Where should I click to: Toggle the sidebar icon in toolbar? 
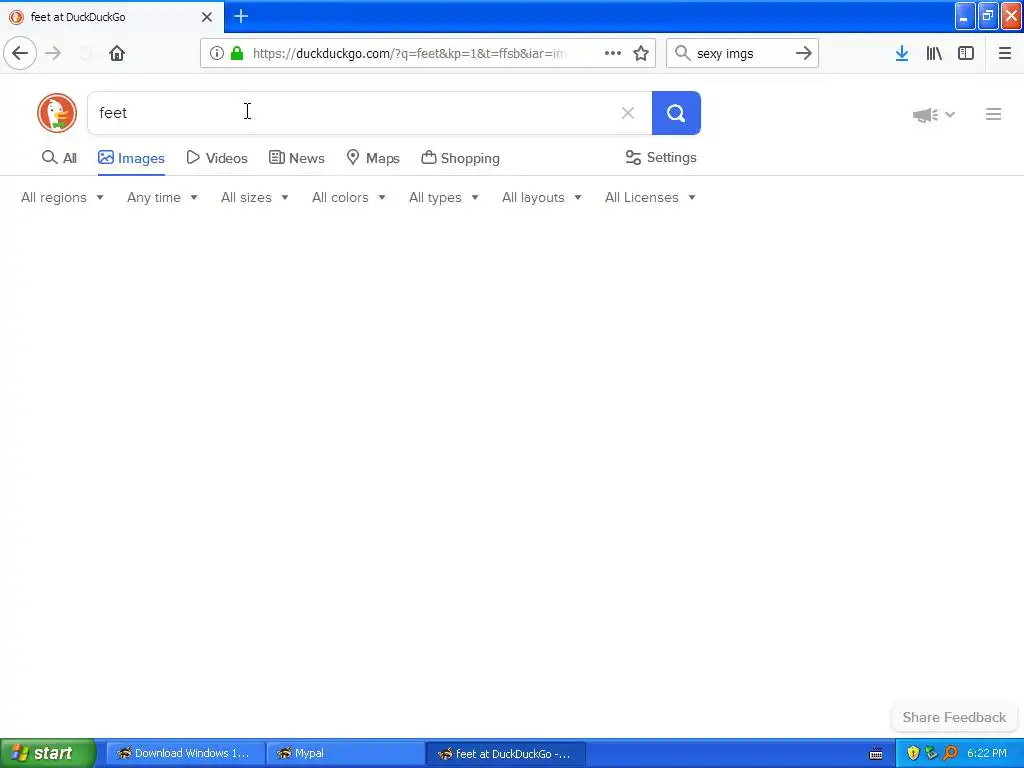[966, 54]
